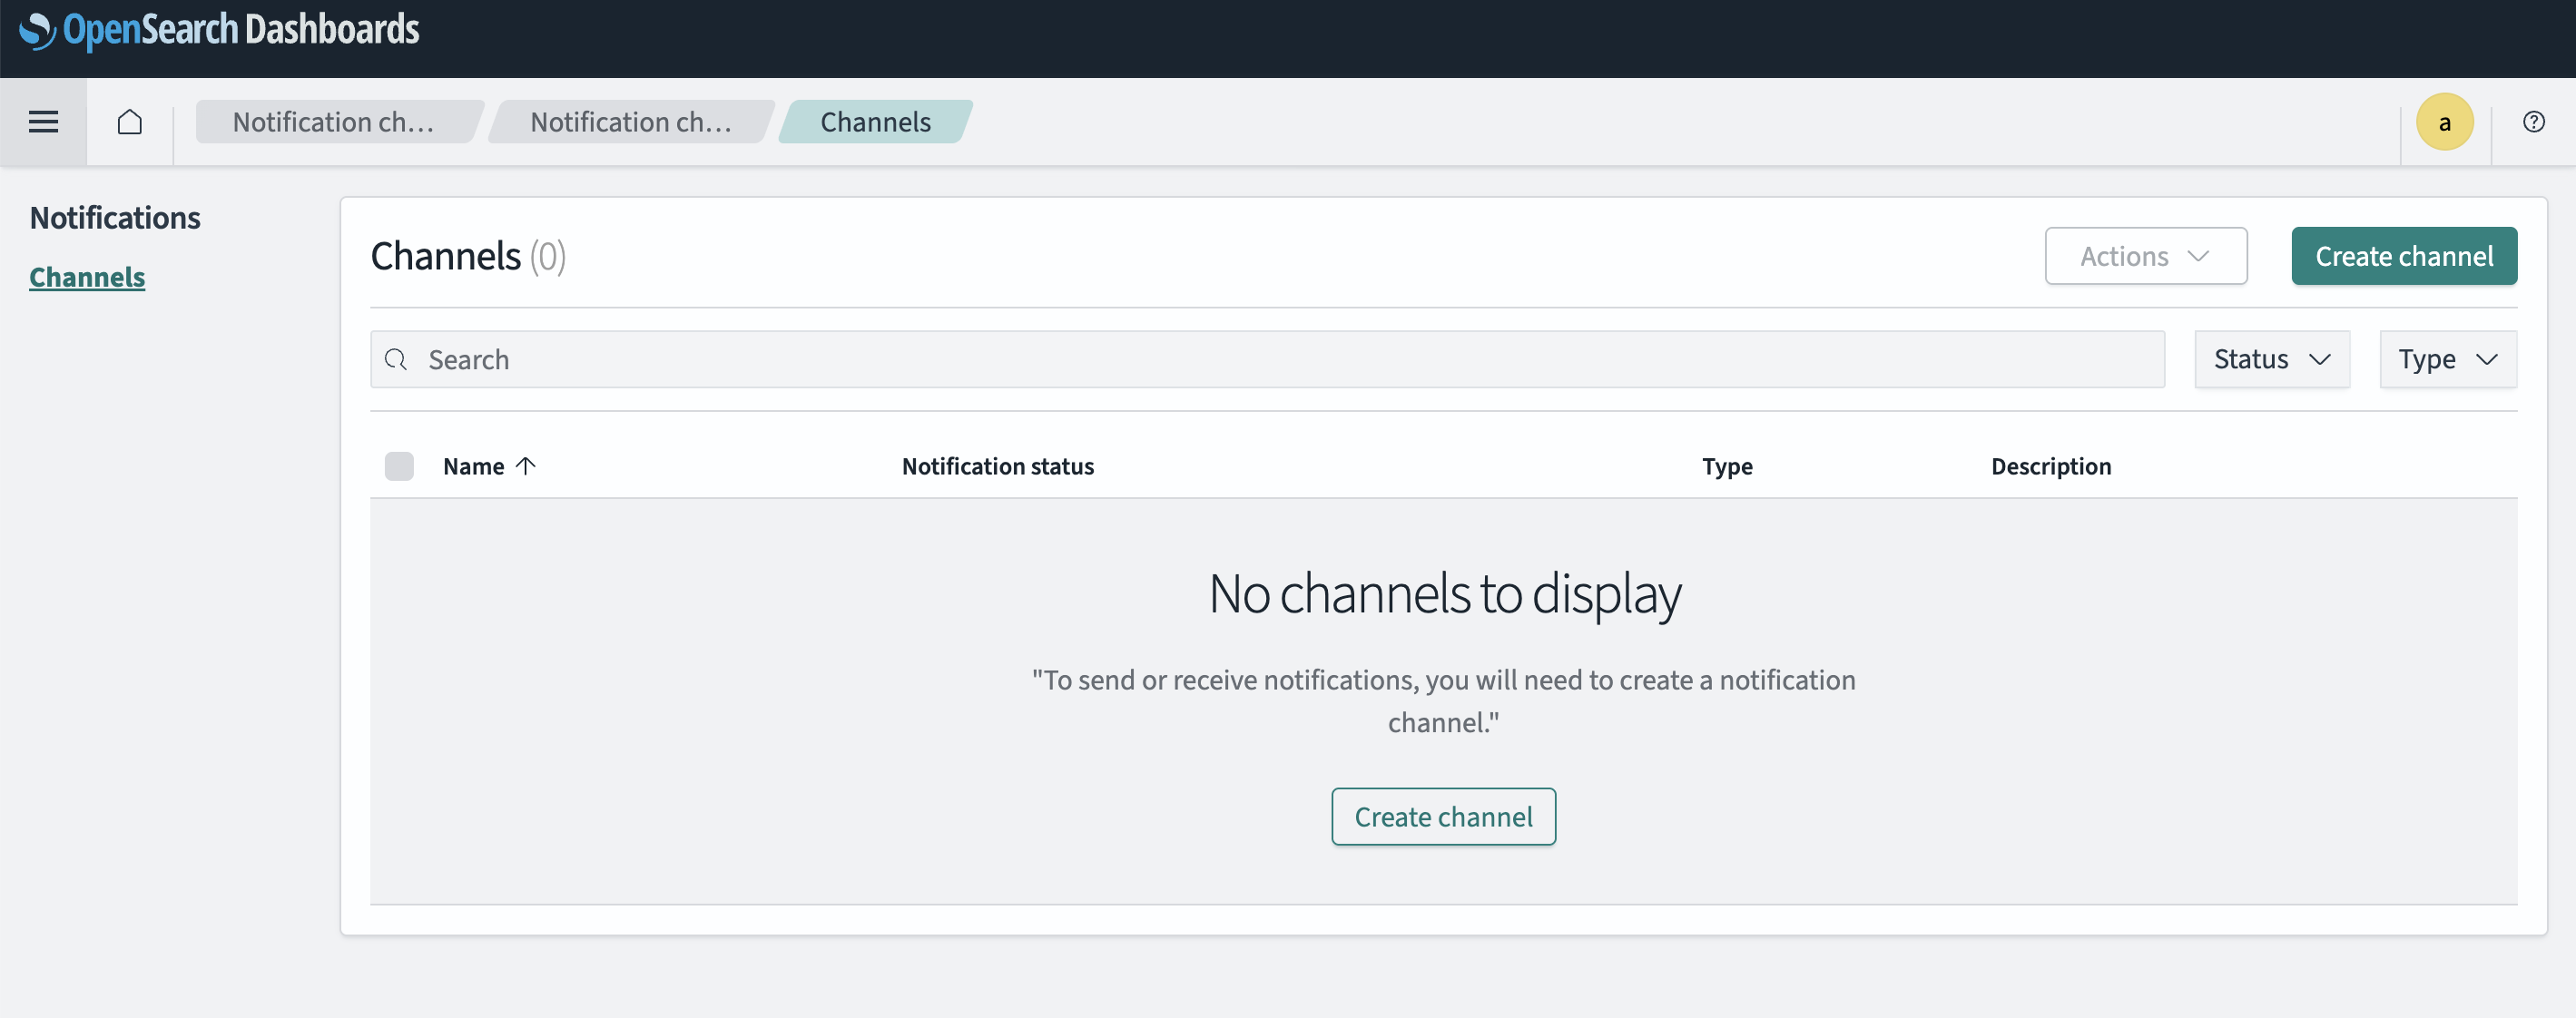Expand the Actions dropdown
The width and height of the screenshot is (2576, 1018).
[x=2145, y=256]
